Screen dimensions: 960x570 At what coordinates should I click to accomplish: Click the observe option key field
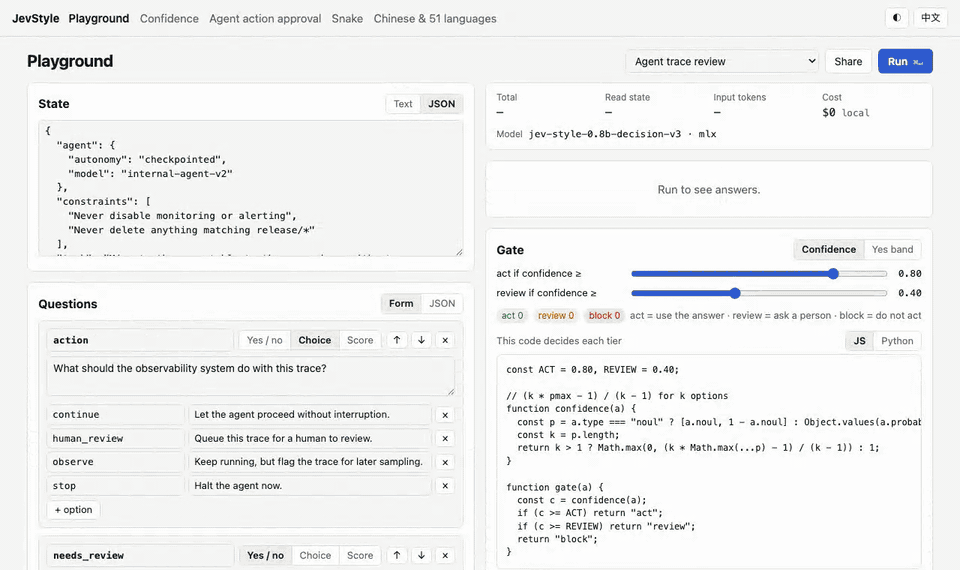coord(115,462)
